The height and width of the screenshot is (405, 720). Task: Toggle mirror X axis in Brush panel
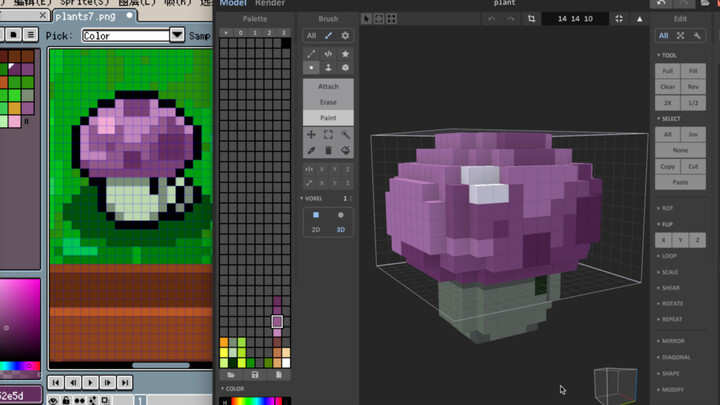pyautogui.click(x=322, y=169)
